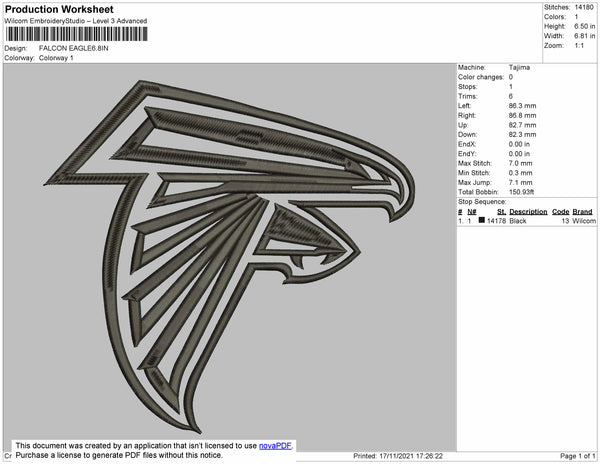
Task: Click the Colors value 1
Action: 576,17
